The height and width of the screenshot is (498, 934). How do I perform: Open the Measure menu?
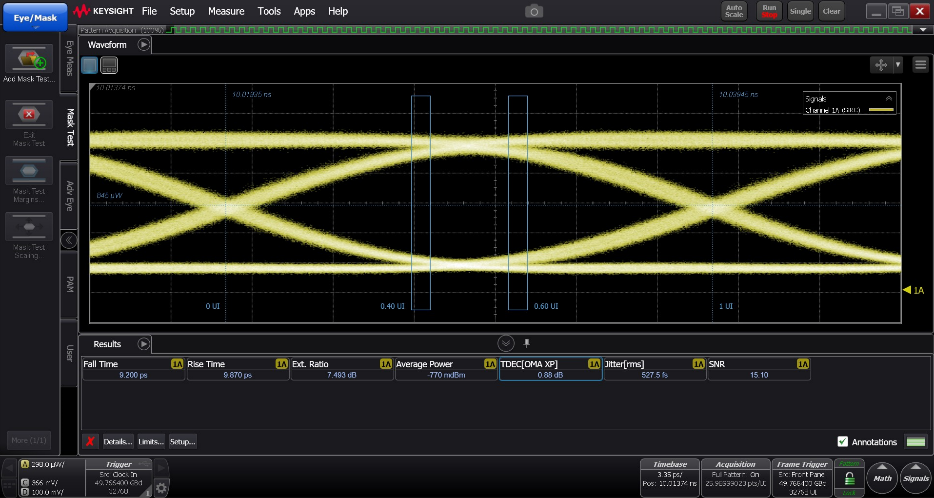[x=226, y=11]
